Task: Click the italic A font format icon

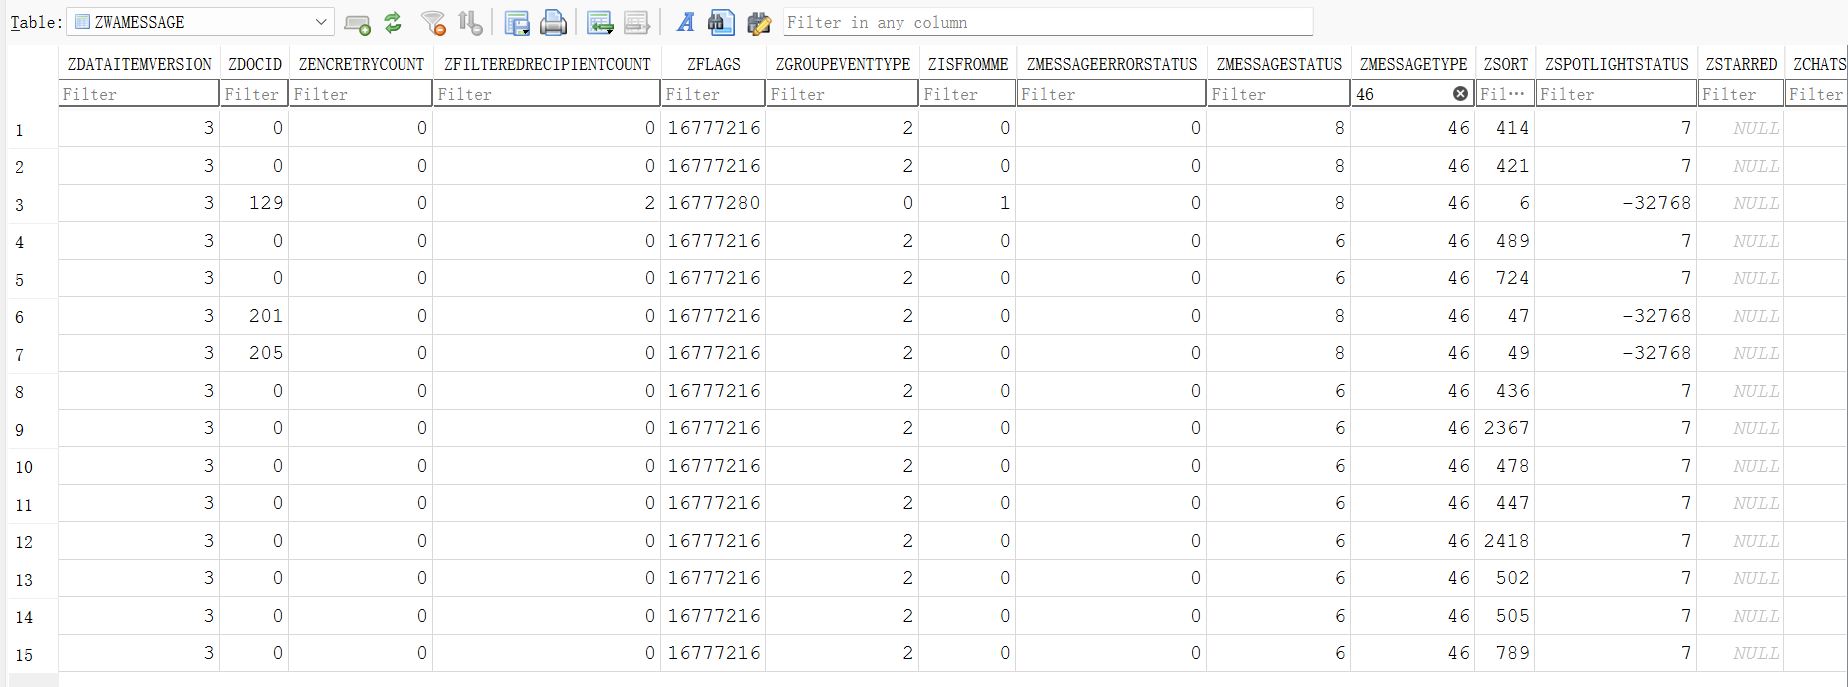Action: click(x=685, y=22)
